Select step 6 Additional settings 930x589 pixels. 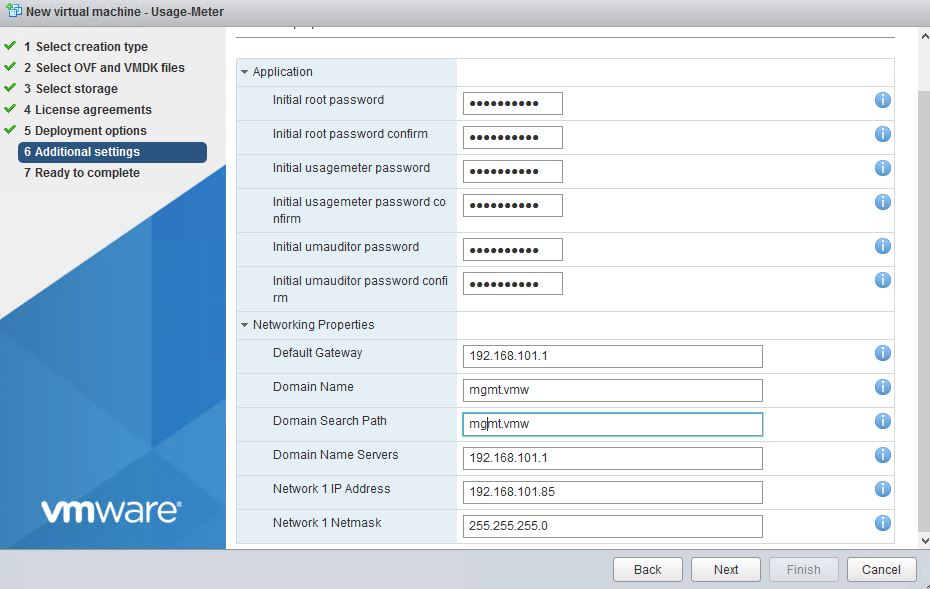(x=113, y=152)
